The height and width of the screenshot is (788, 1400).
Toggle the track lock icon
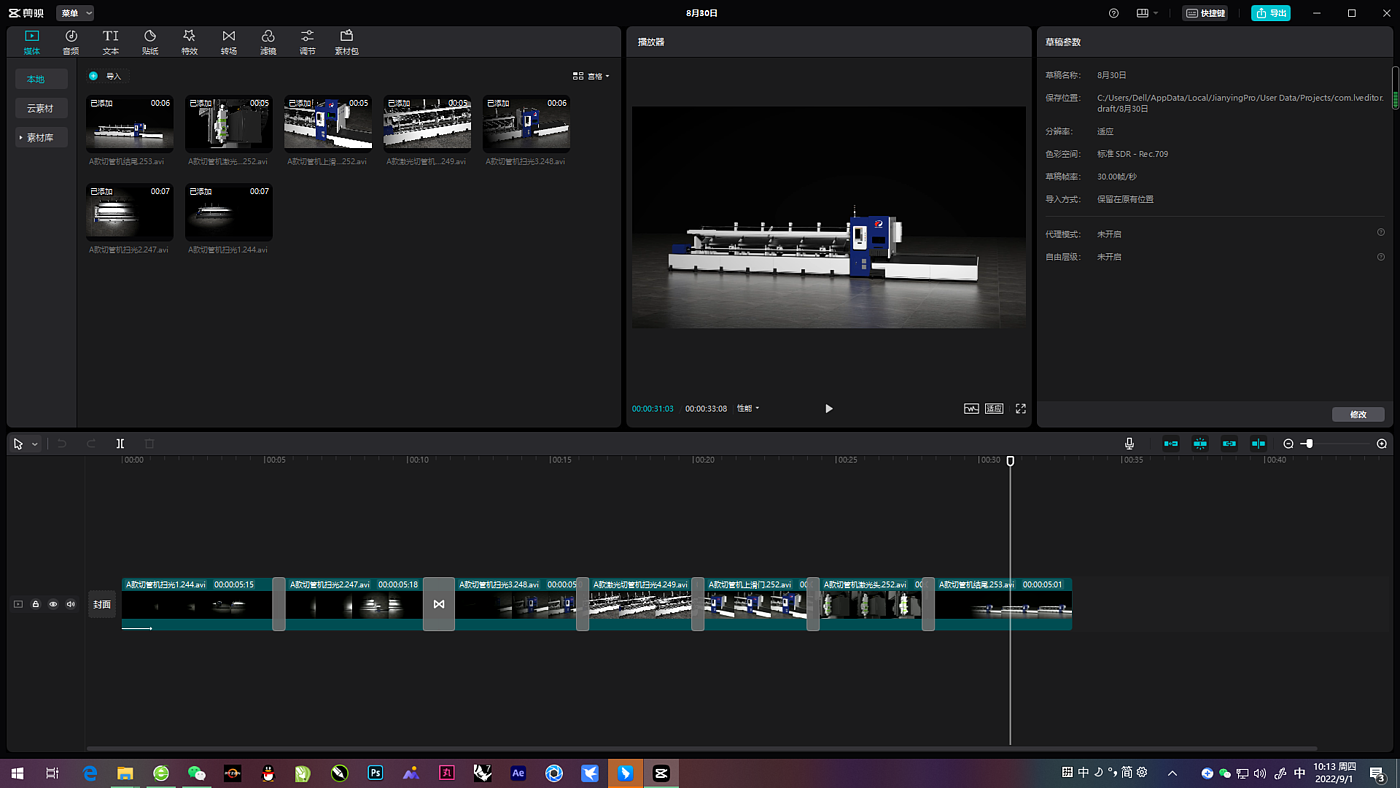pyautogui.click(x=36, y=604)
